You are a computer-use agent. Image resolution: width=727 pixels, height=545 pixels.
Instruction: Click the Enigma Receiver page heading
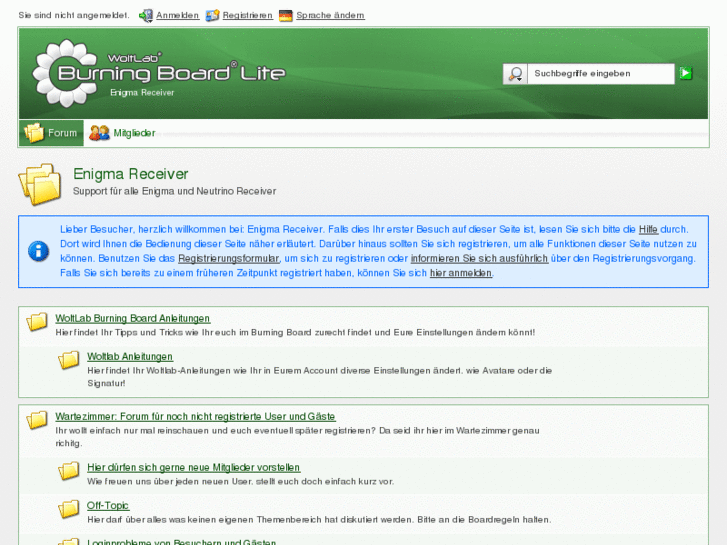click(x=131, y=174)
